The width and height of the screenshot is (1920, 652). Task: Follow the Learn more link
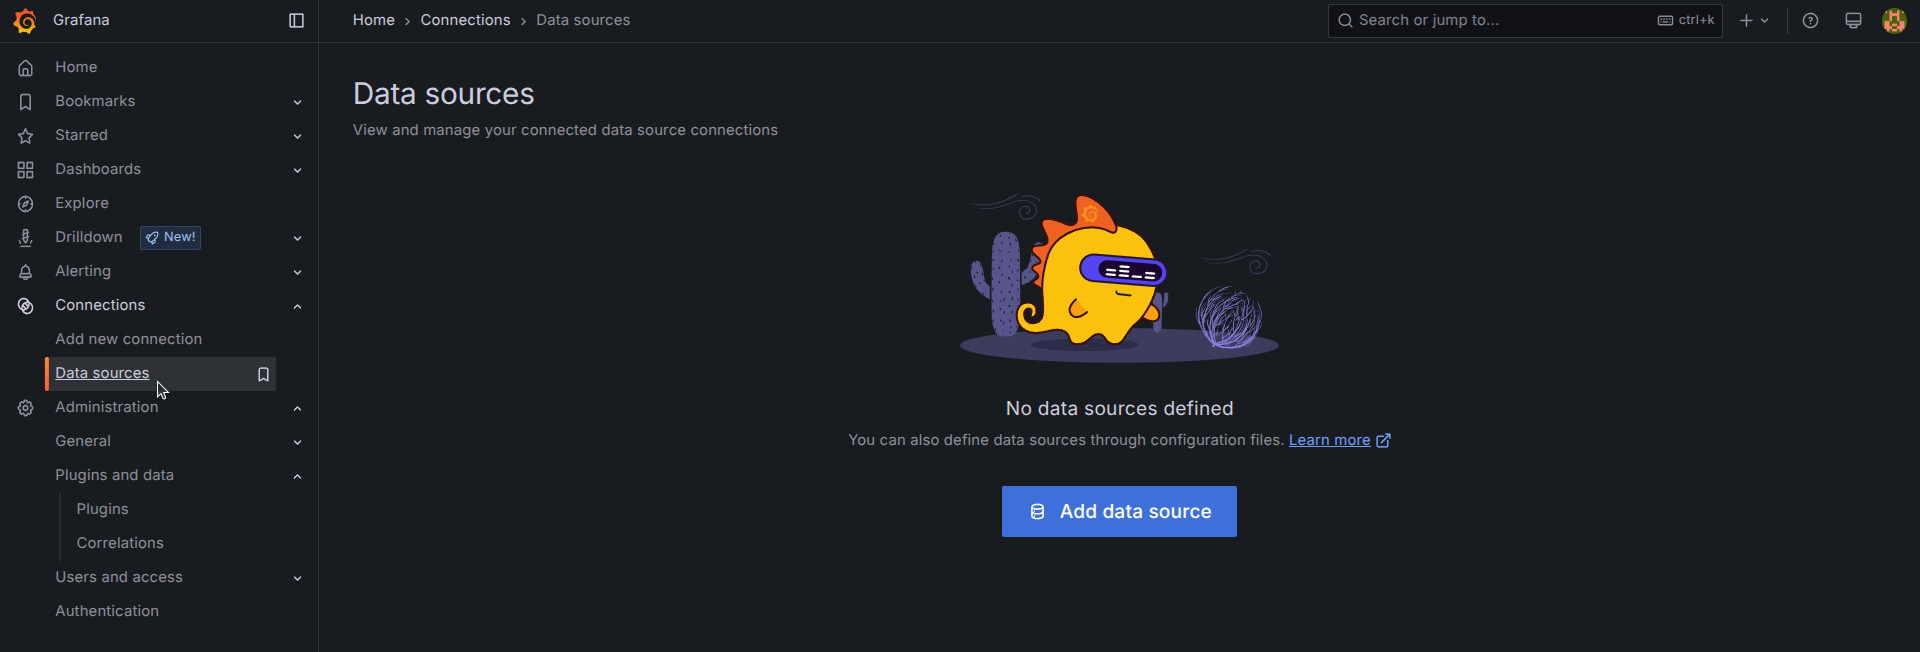point(1329,440)
